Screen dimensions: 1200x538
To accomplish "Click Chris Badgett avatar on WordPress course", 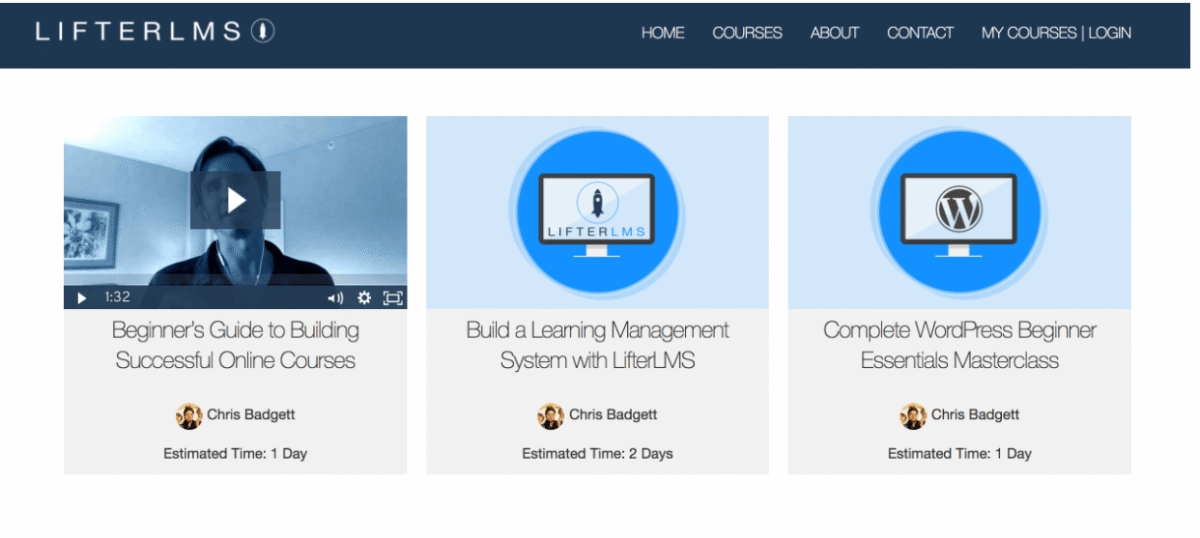I will [x=913, y=415].
